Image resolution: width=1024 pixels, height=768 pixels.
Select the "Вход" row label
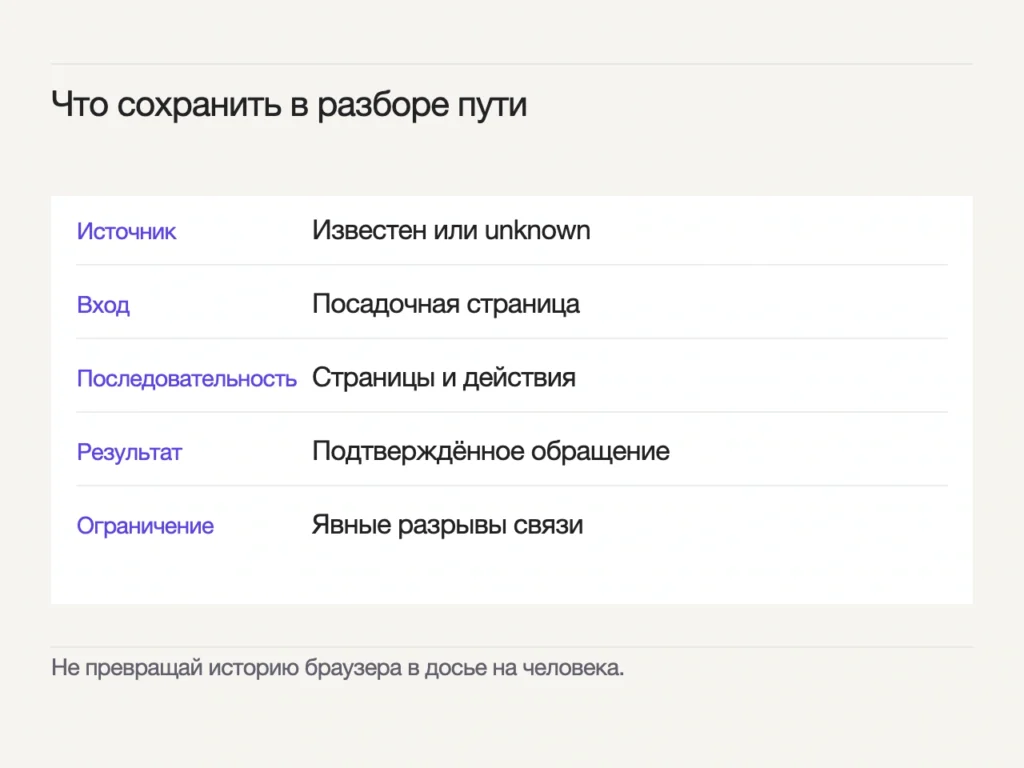tap(103, 305)
